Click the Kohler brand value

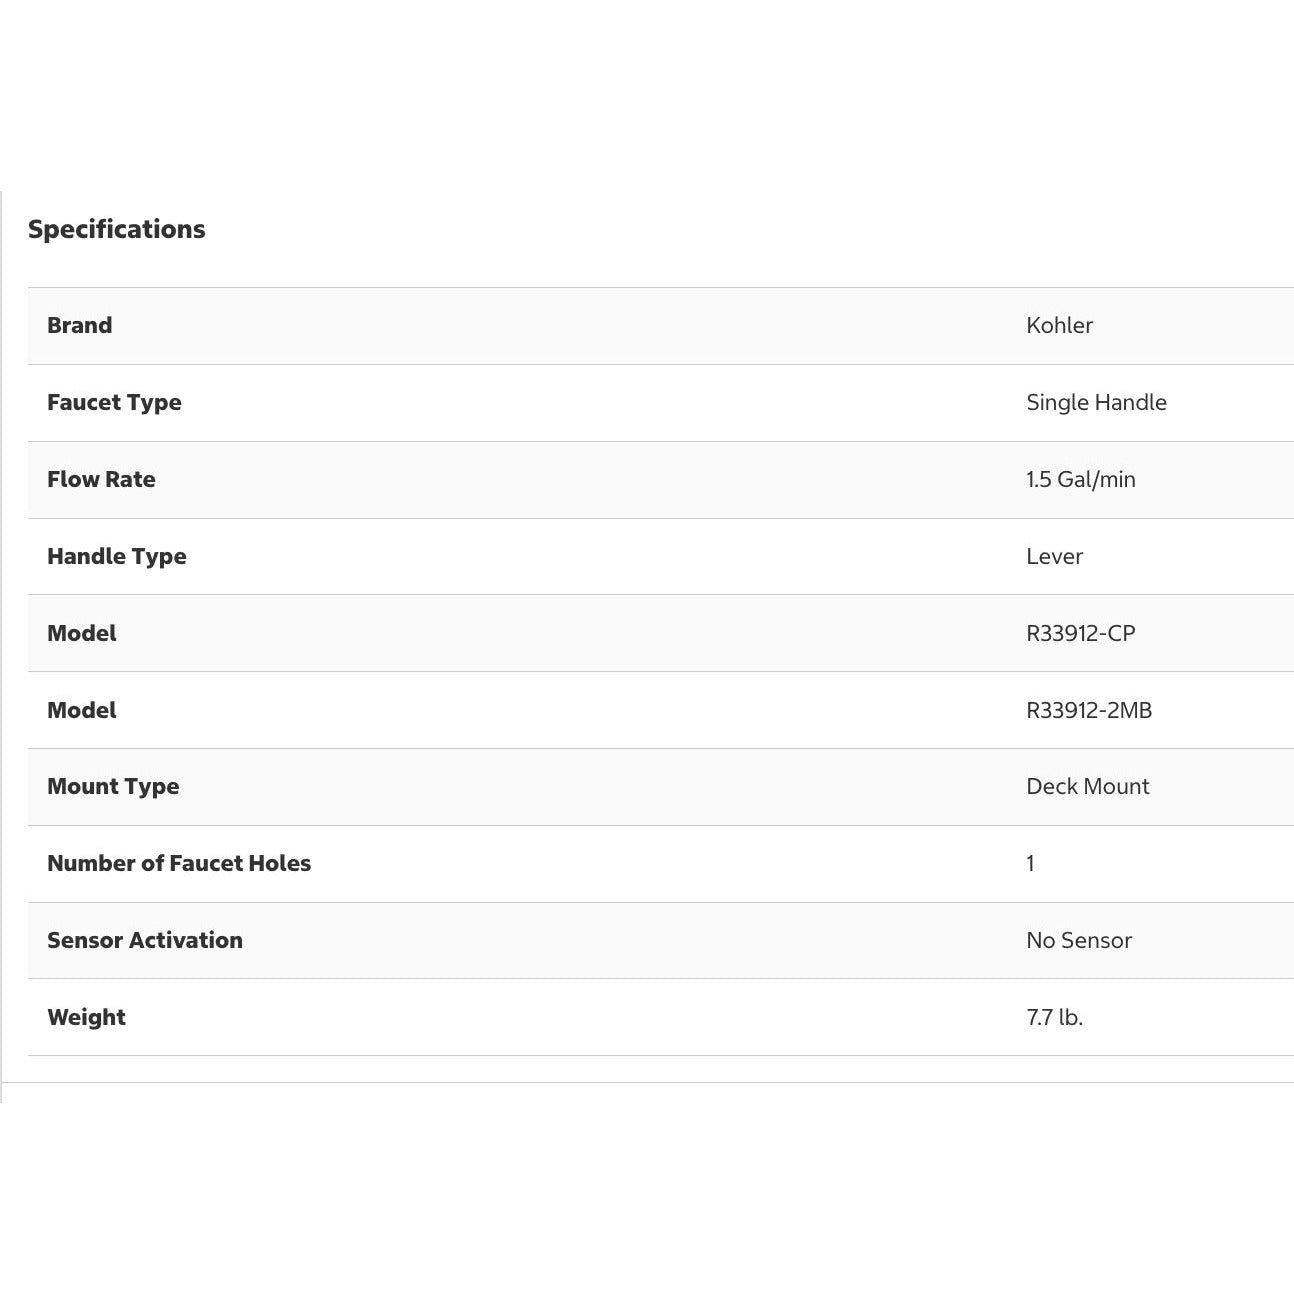[x=1059, y=325]
